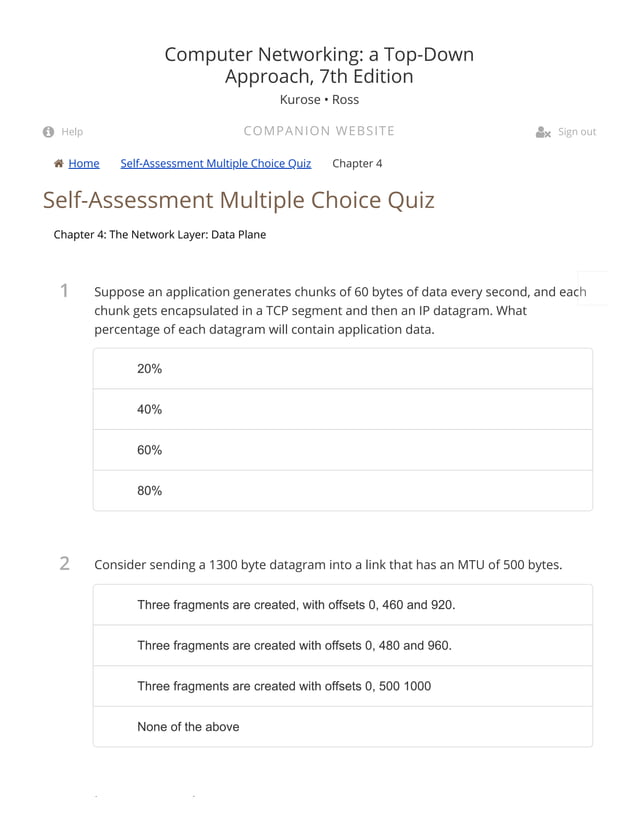
Task: Click the Help info icon
Action: pos(48,132)
